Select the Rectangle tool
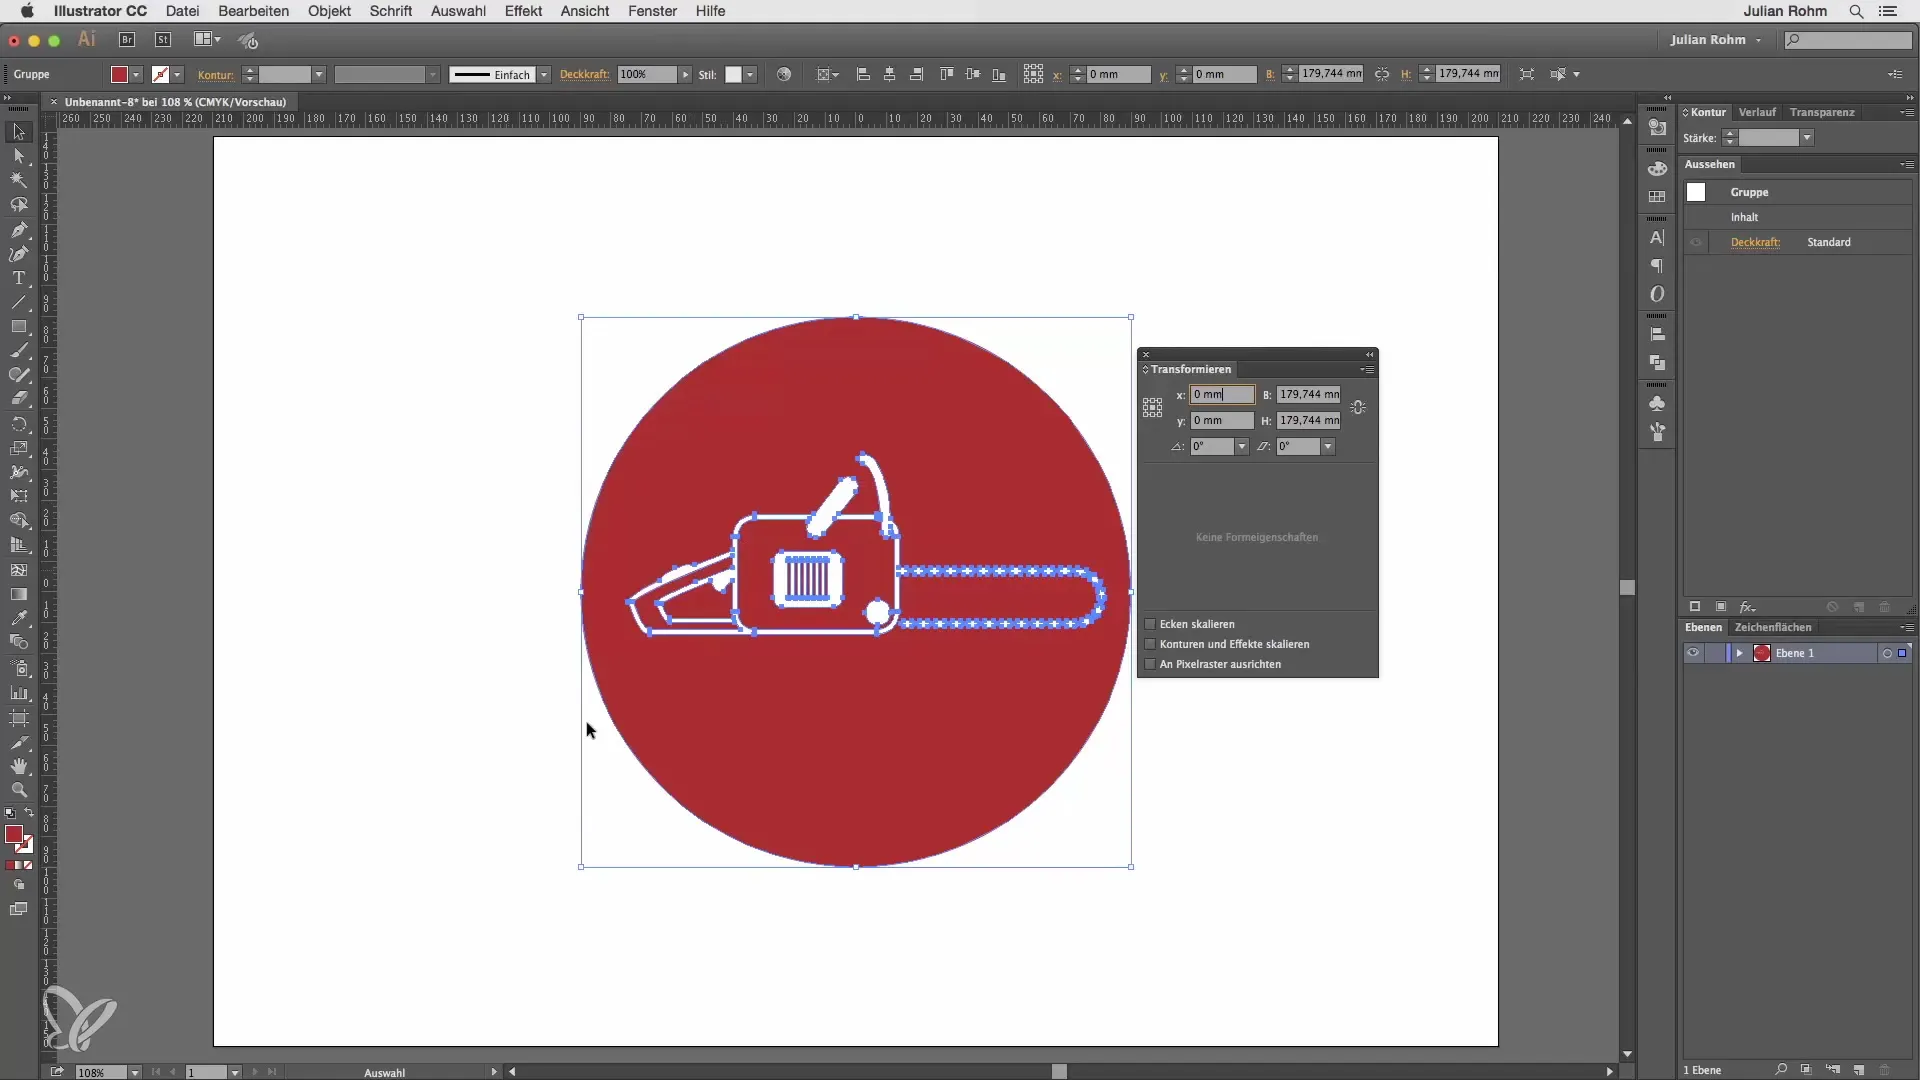 (18, 327)
